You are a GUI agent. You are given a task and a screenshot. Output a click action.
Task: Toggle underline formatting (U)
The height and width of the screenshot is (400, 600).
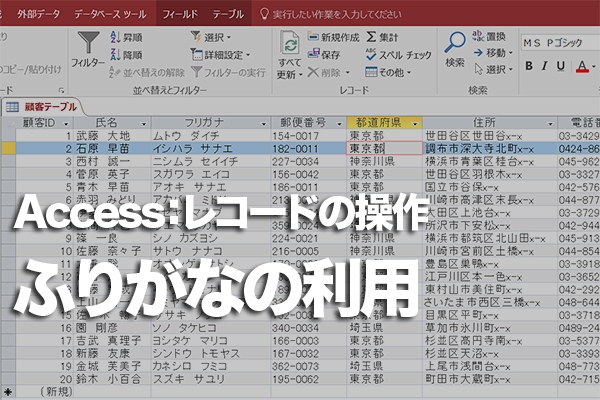click(561, 66)
